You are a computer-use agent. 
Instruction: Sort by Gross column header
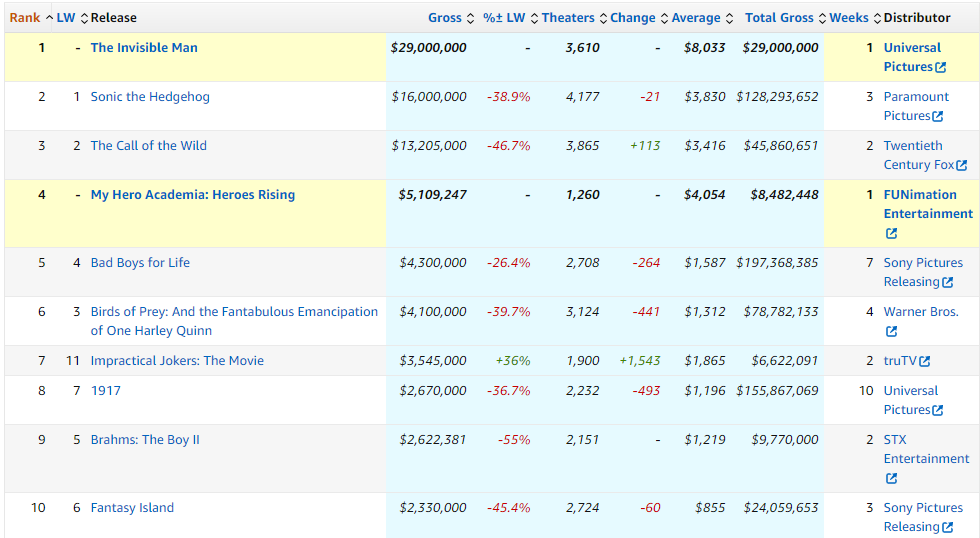coord(445,17)
